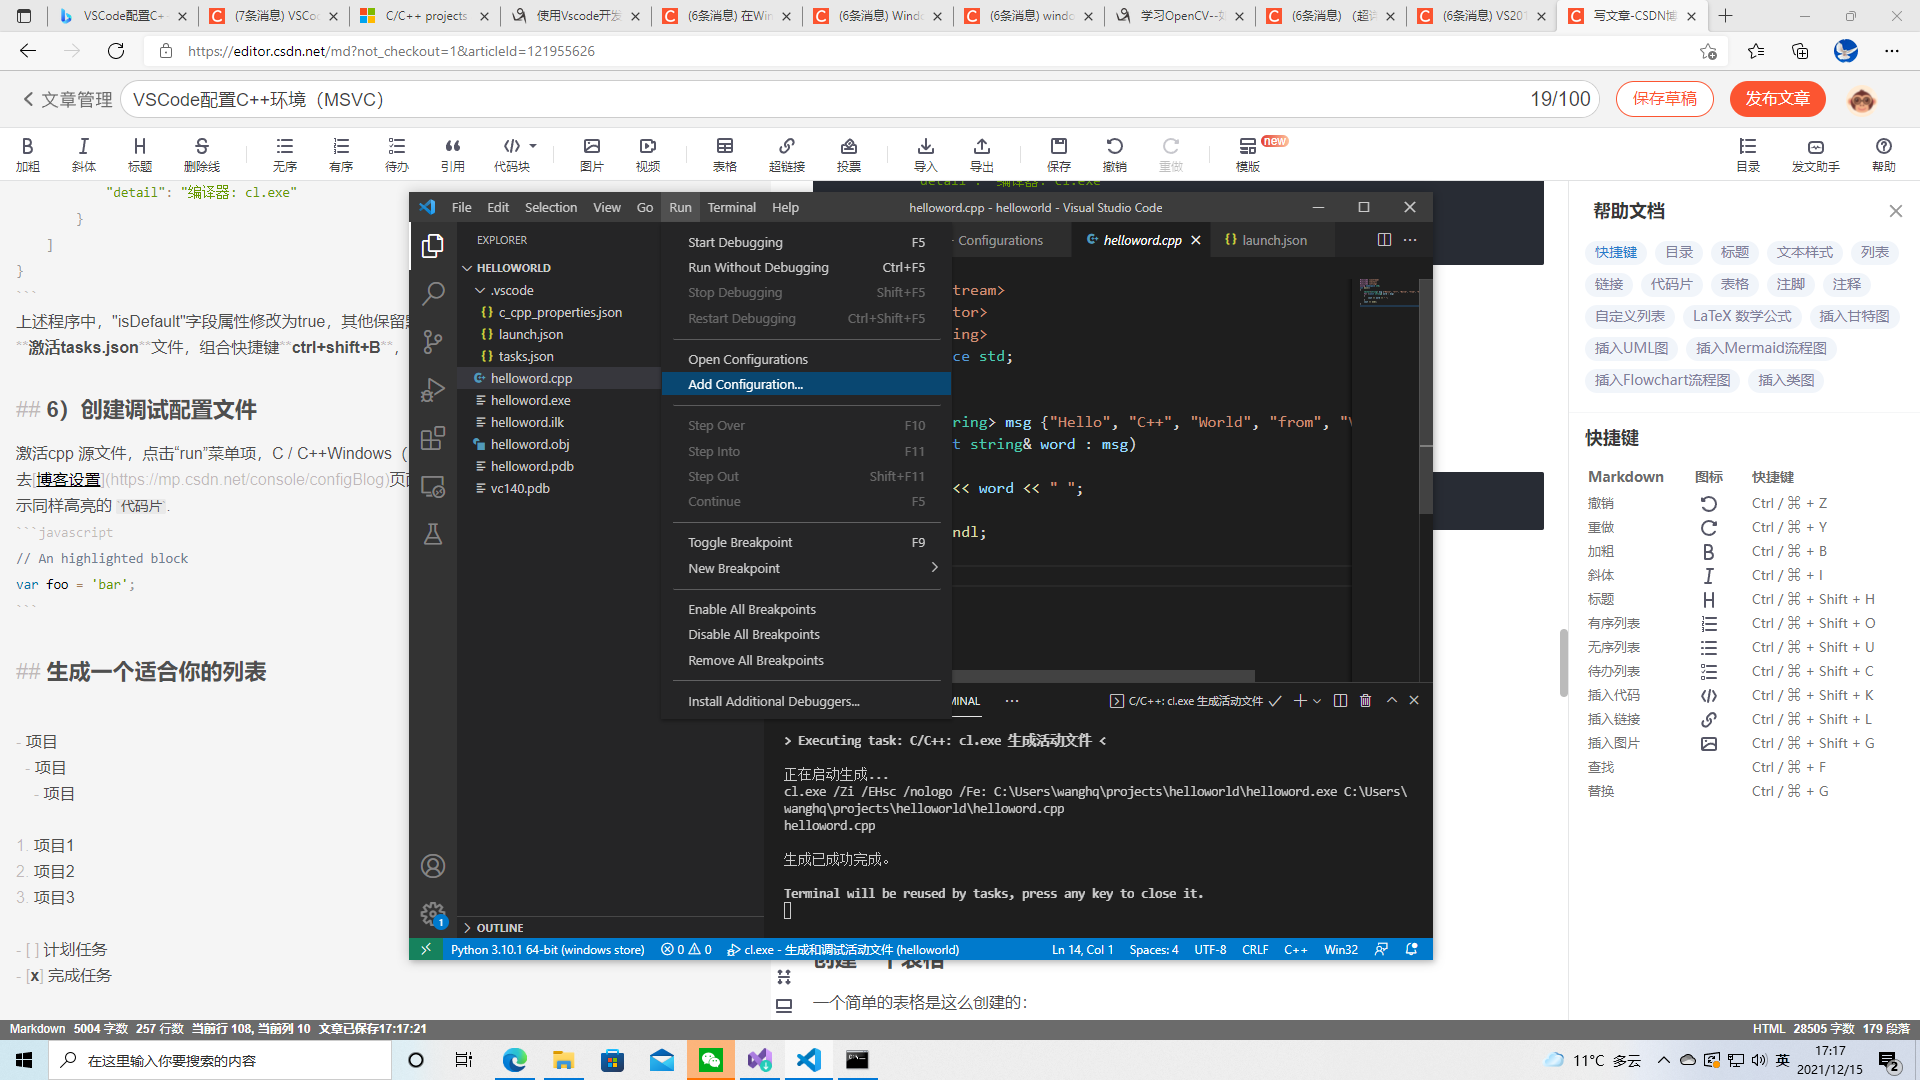1920x1080 pixels.
Task: Collapse the HELLOWORLD folder section
Action: [467, 268]
